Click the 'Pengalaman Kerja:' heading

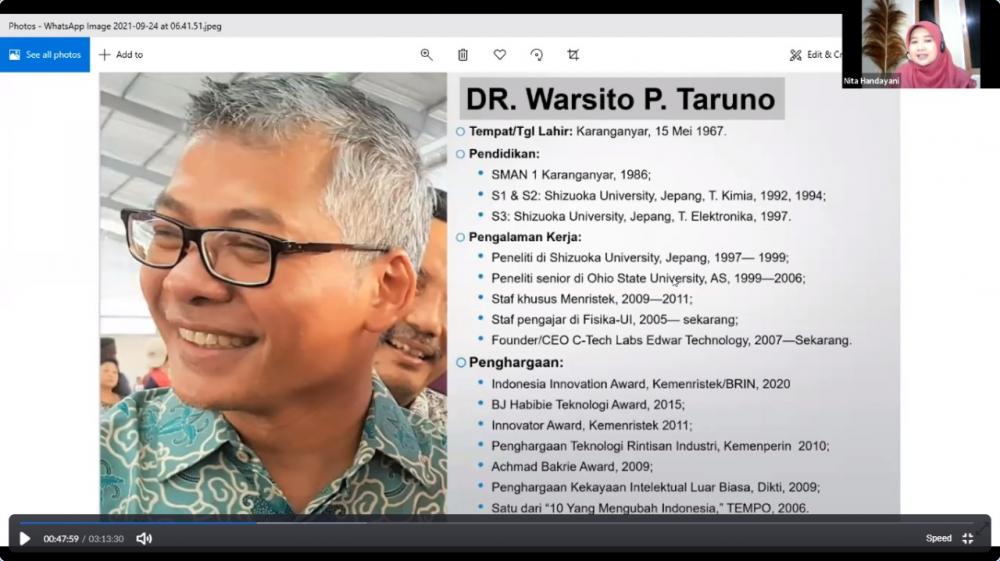(525, 237)
